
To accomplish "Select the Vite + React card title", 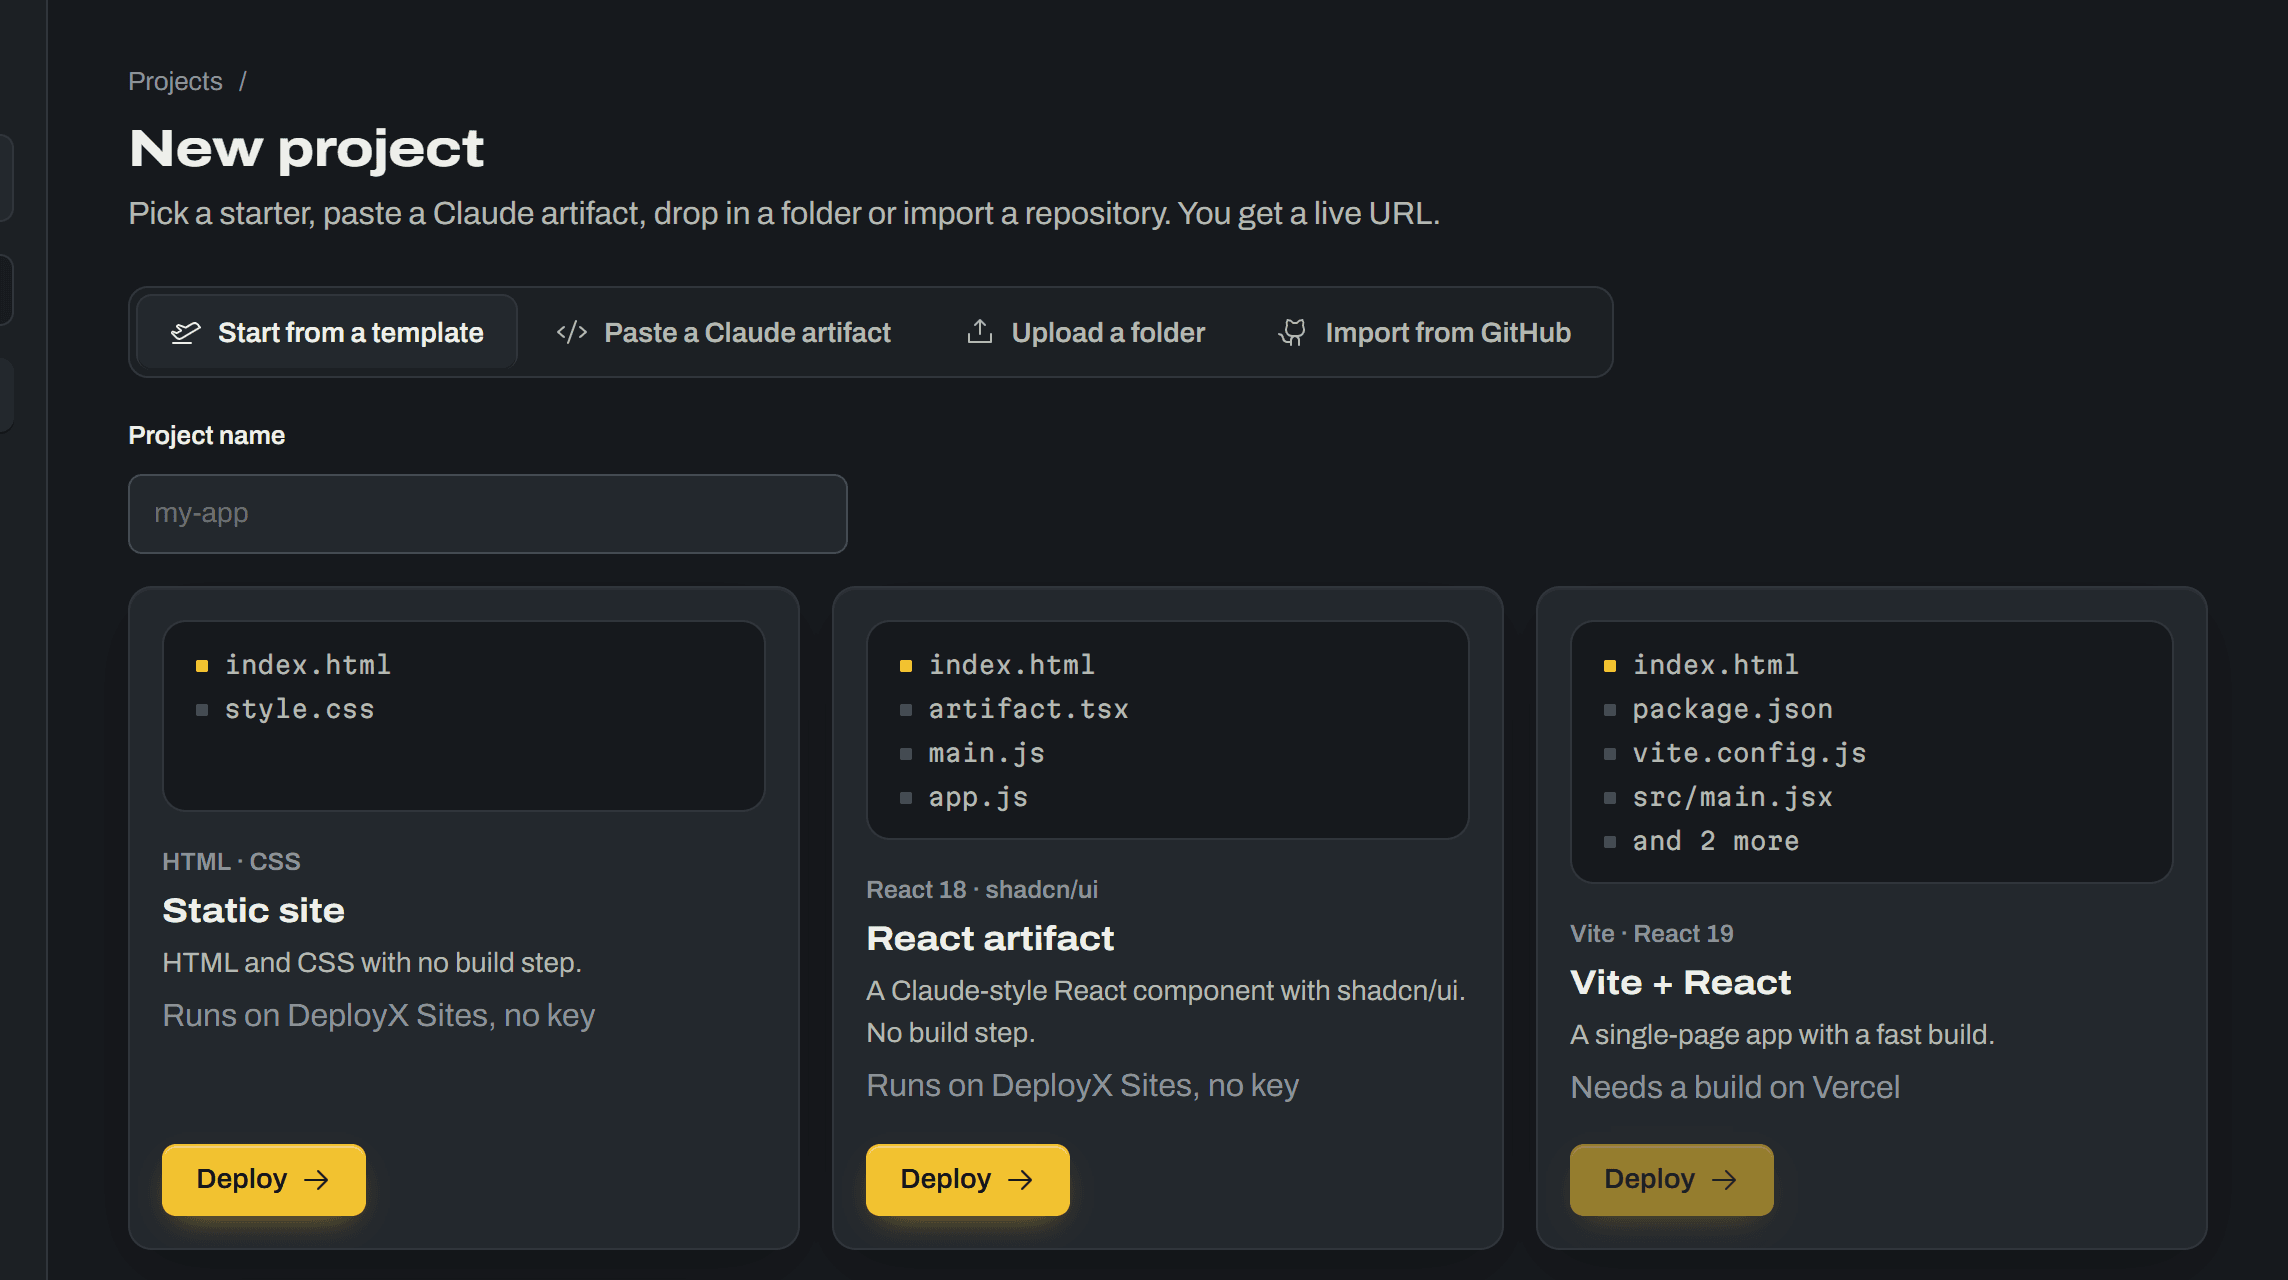I will pos(1681,983).
